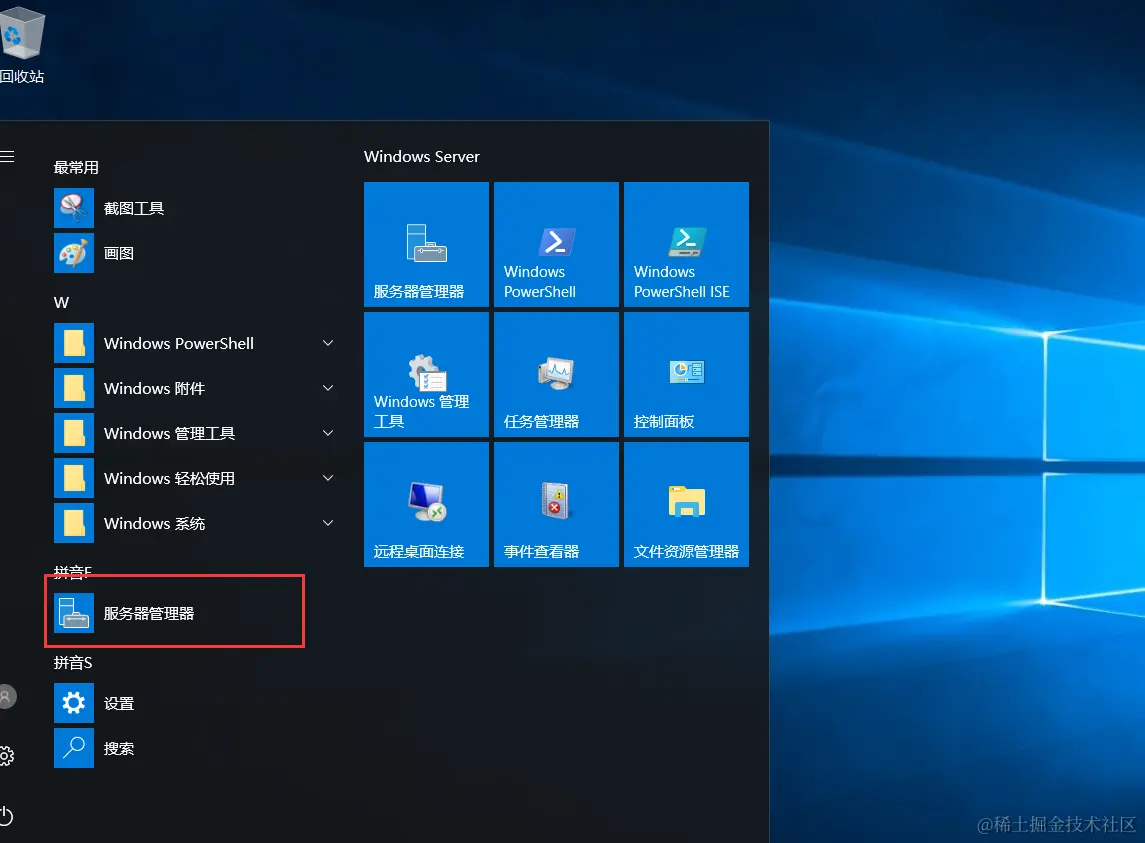Open the 控制面板 tile
The width and height of the screenshot is (1145, 843).
click(x=686, y=375)
